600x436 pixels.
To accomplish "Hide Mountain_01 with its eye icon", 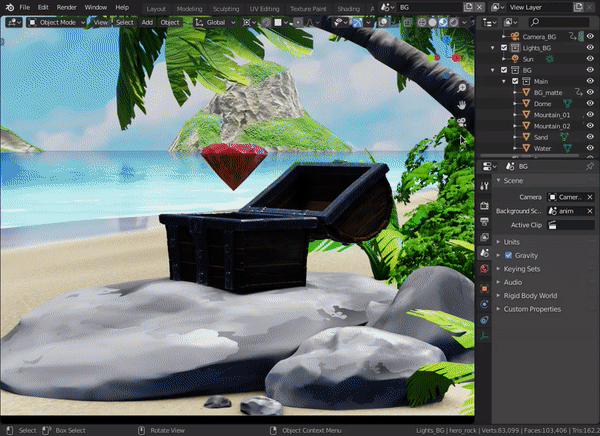I will pyautogui.click(x=590, y=114).
